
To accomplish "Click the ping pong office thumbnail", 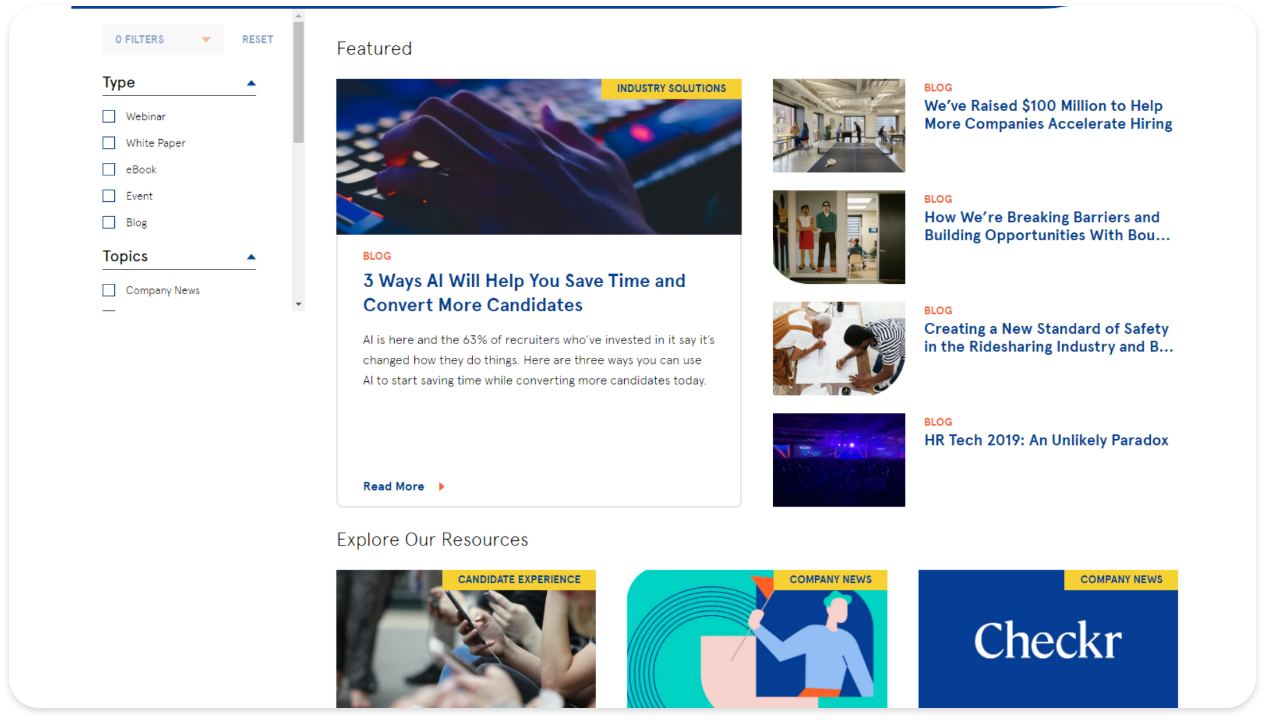I will [838, 126].
